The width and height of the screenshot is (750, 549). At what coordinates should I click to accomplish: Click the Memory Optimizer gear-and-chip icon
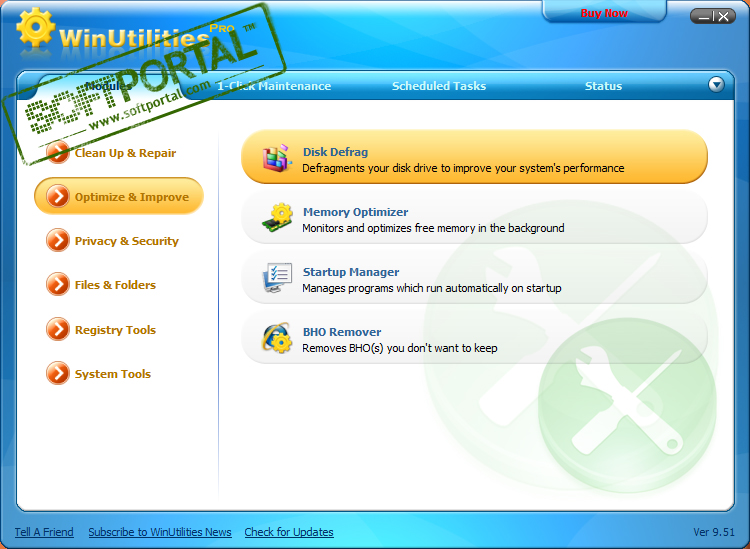point(277,218)
